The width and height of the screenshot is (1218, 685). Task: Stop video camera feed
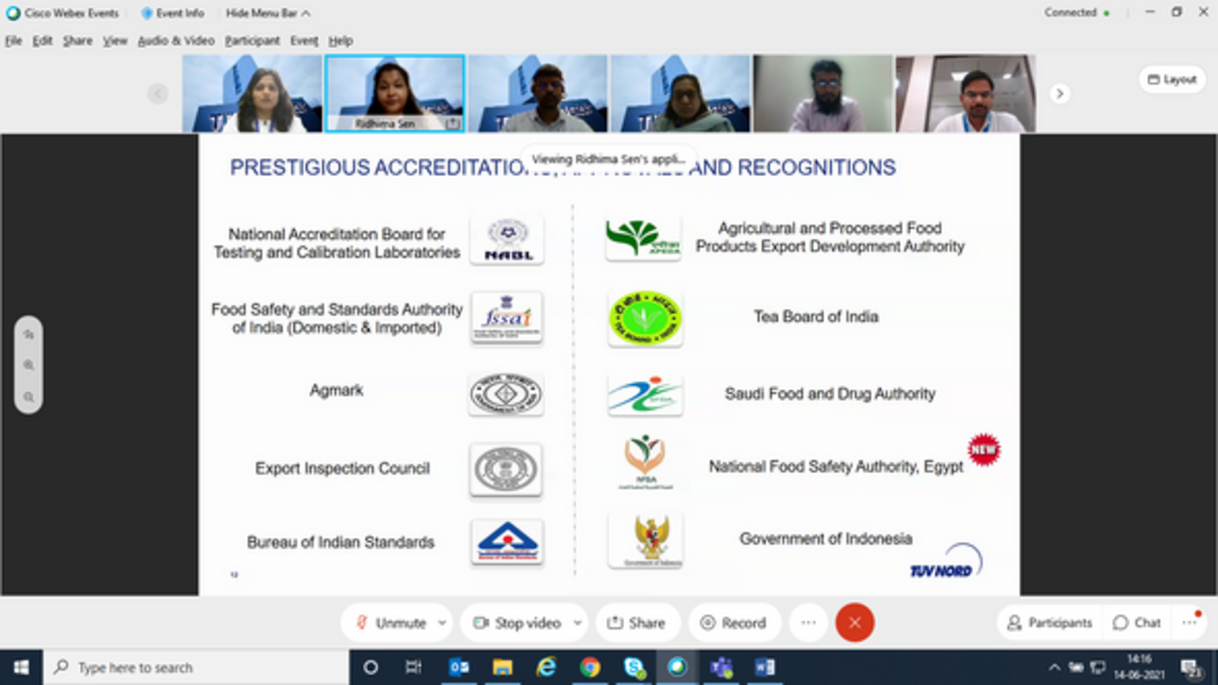(517, 623)
